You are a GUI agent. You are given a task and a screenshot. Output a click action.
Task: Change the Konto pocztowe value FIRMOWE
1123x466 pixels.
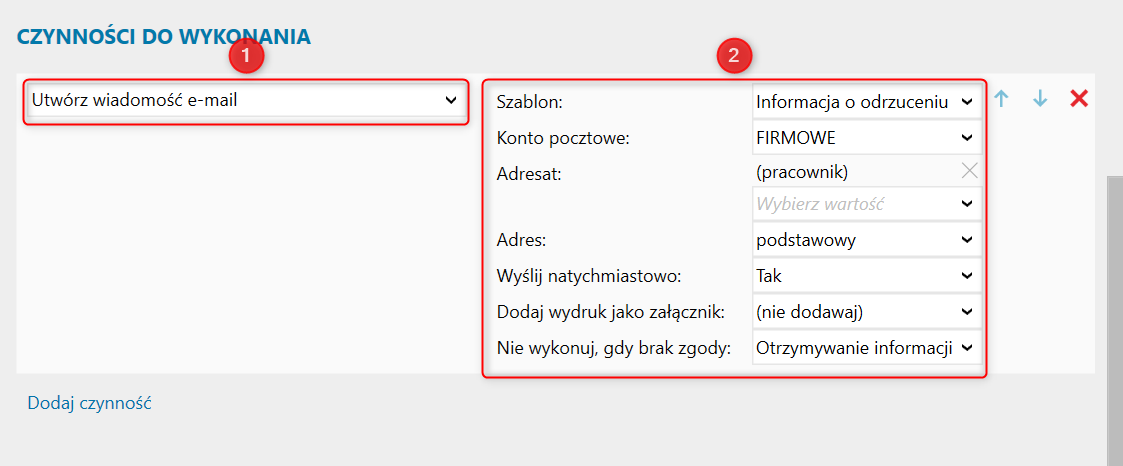(866, 137)
